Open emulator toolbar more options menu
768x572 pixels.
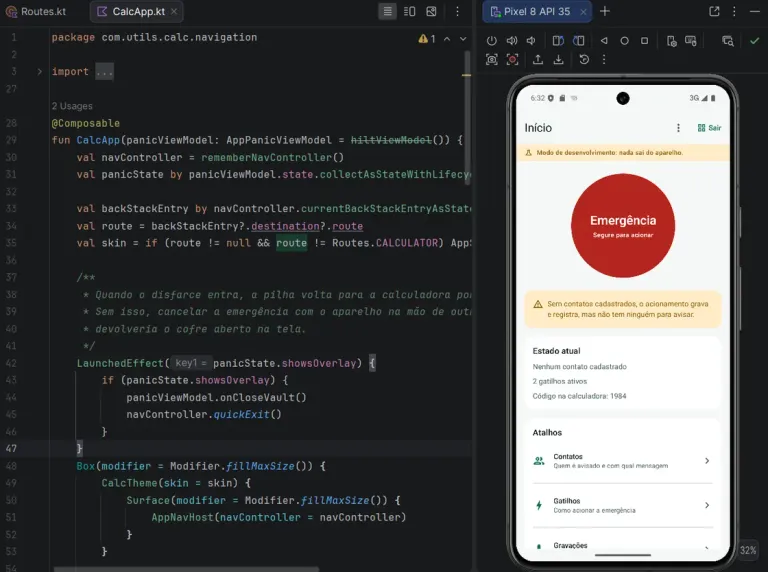point(604,60)
